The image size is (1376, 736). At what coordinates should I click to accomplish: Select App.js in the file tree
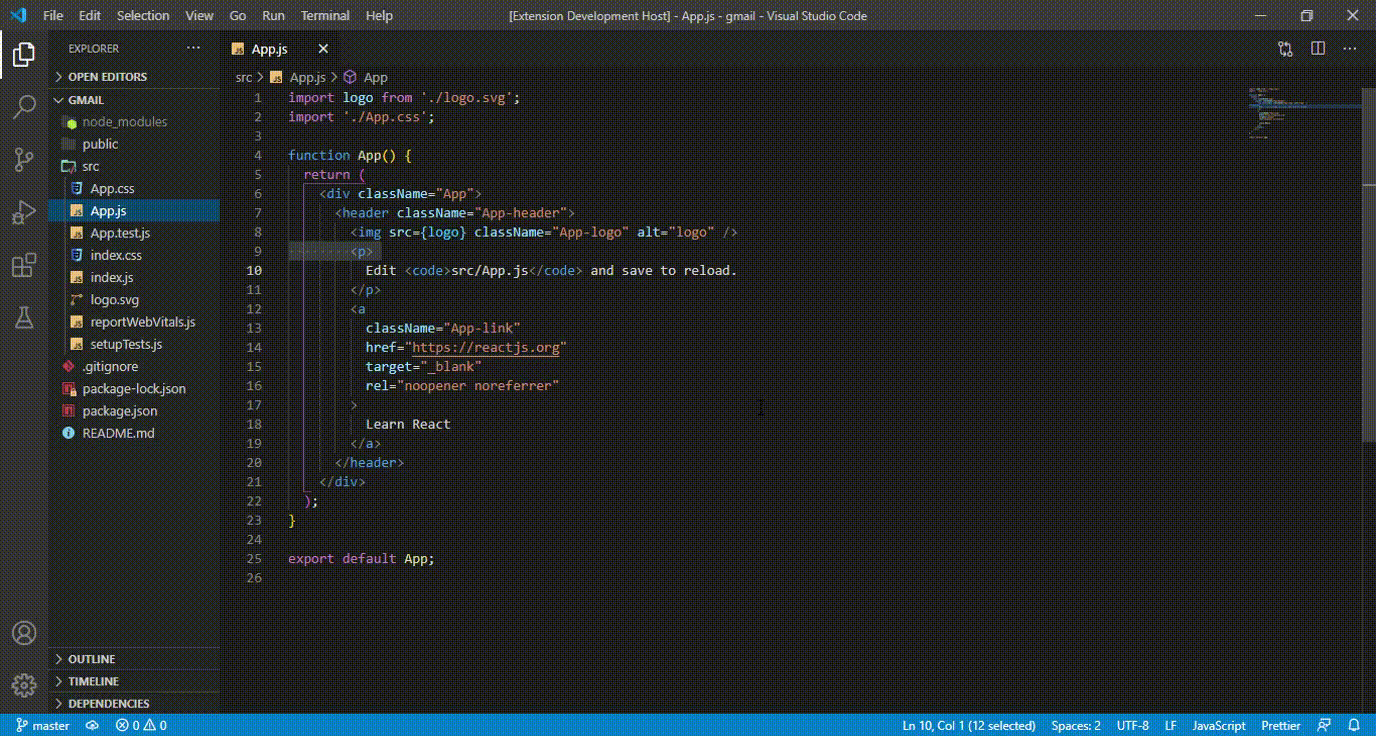[134, 211]
